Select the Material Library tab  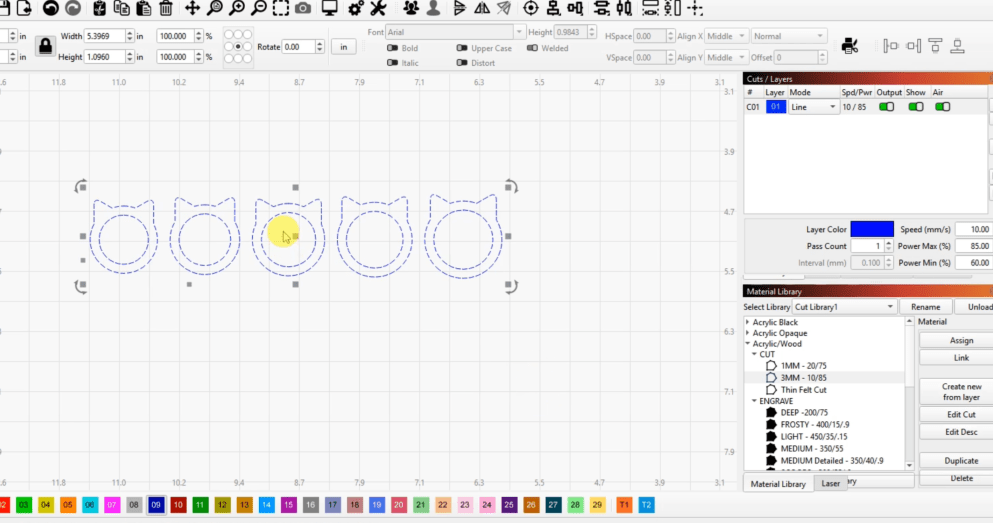[x=777, y=484]
